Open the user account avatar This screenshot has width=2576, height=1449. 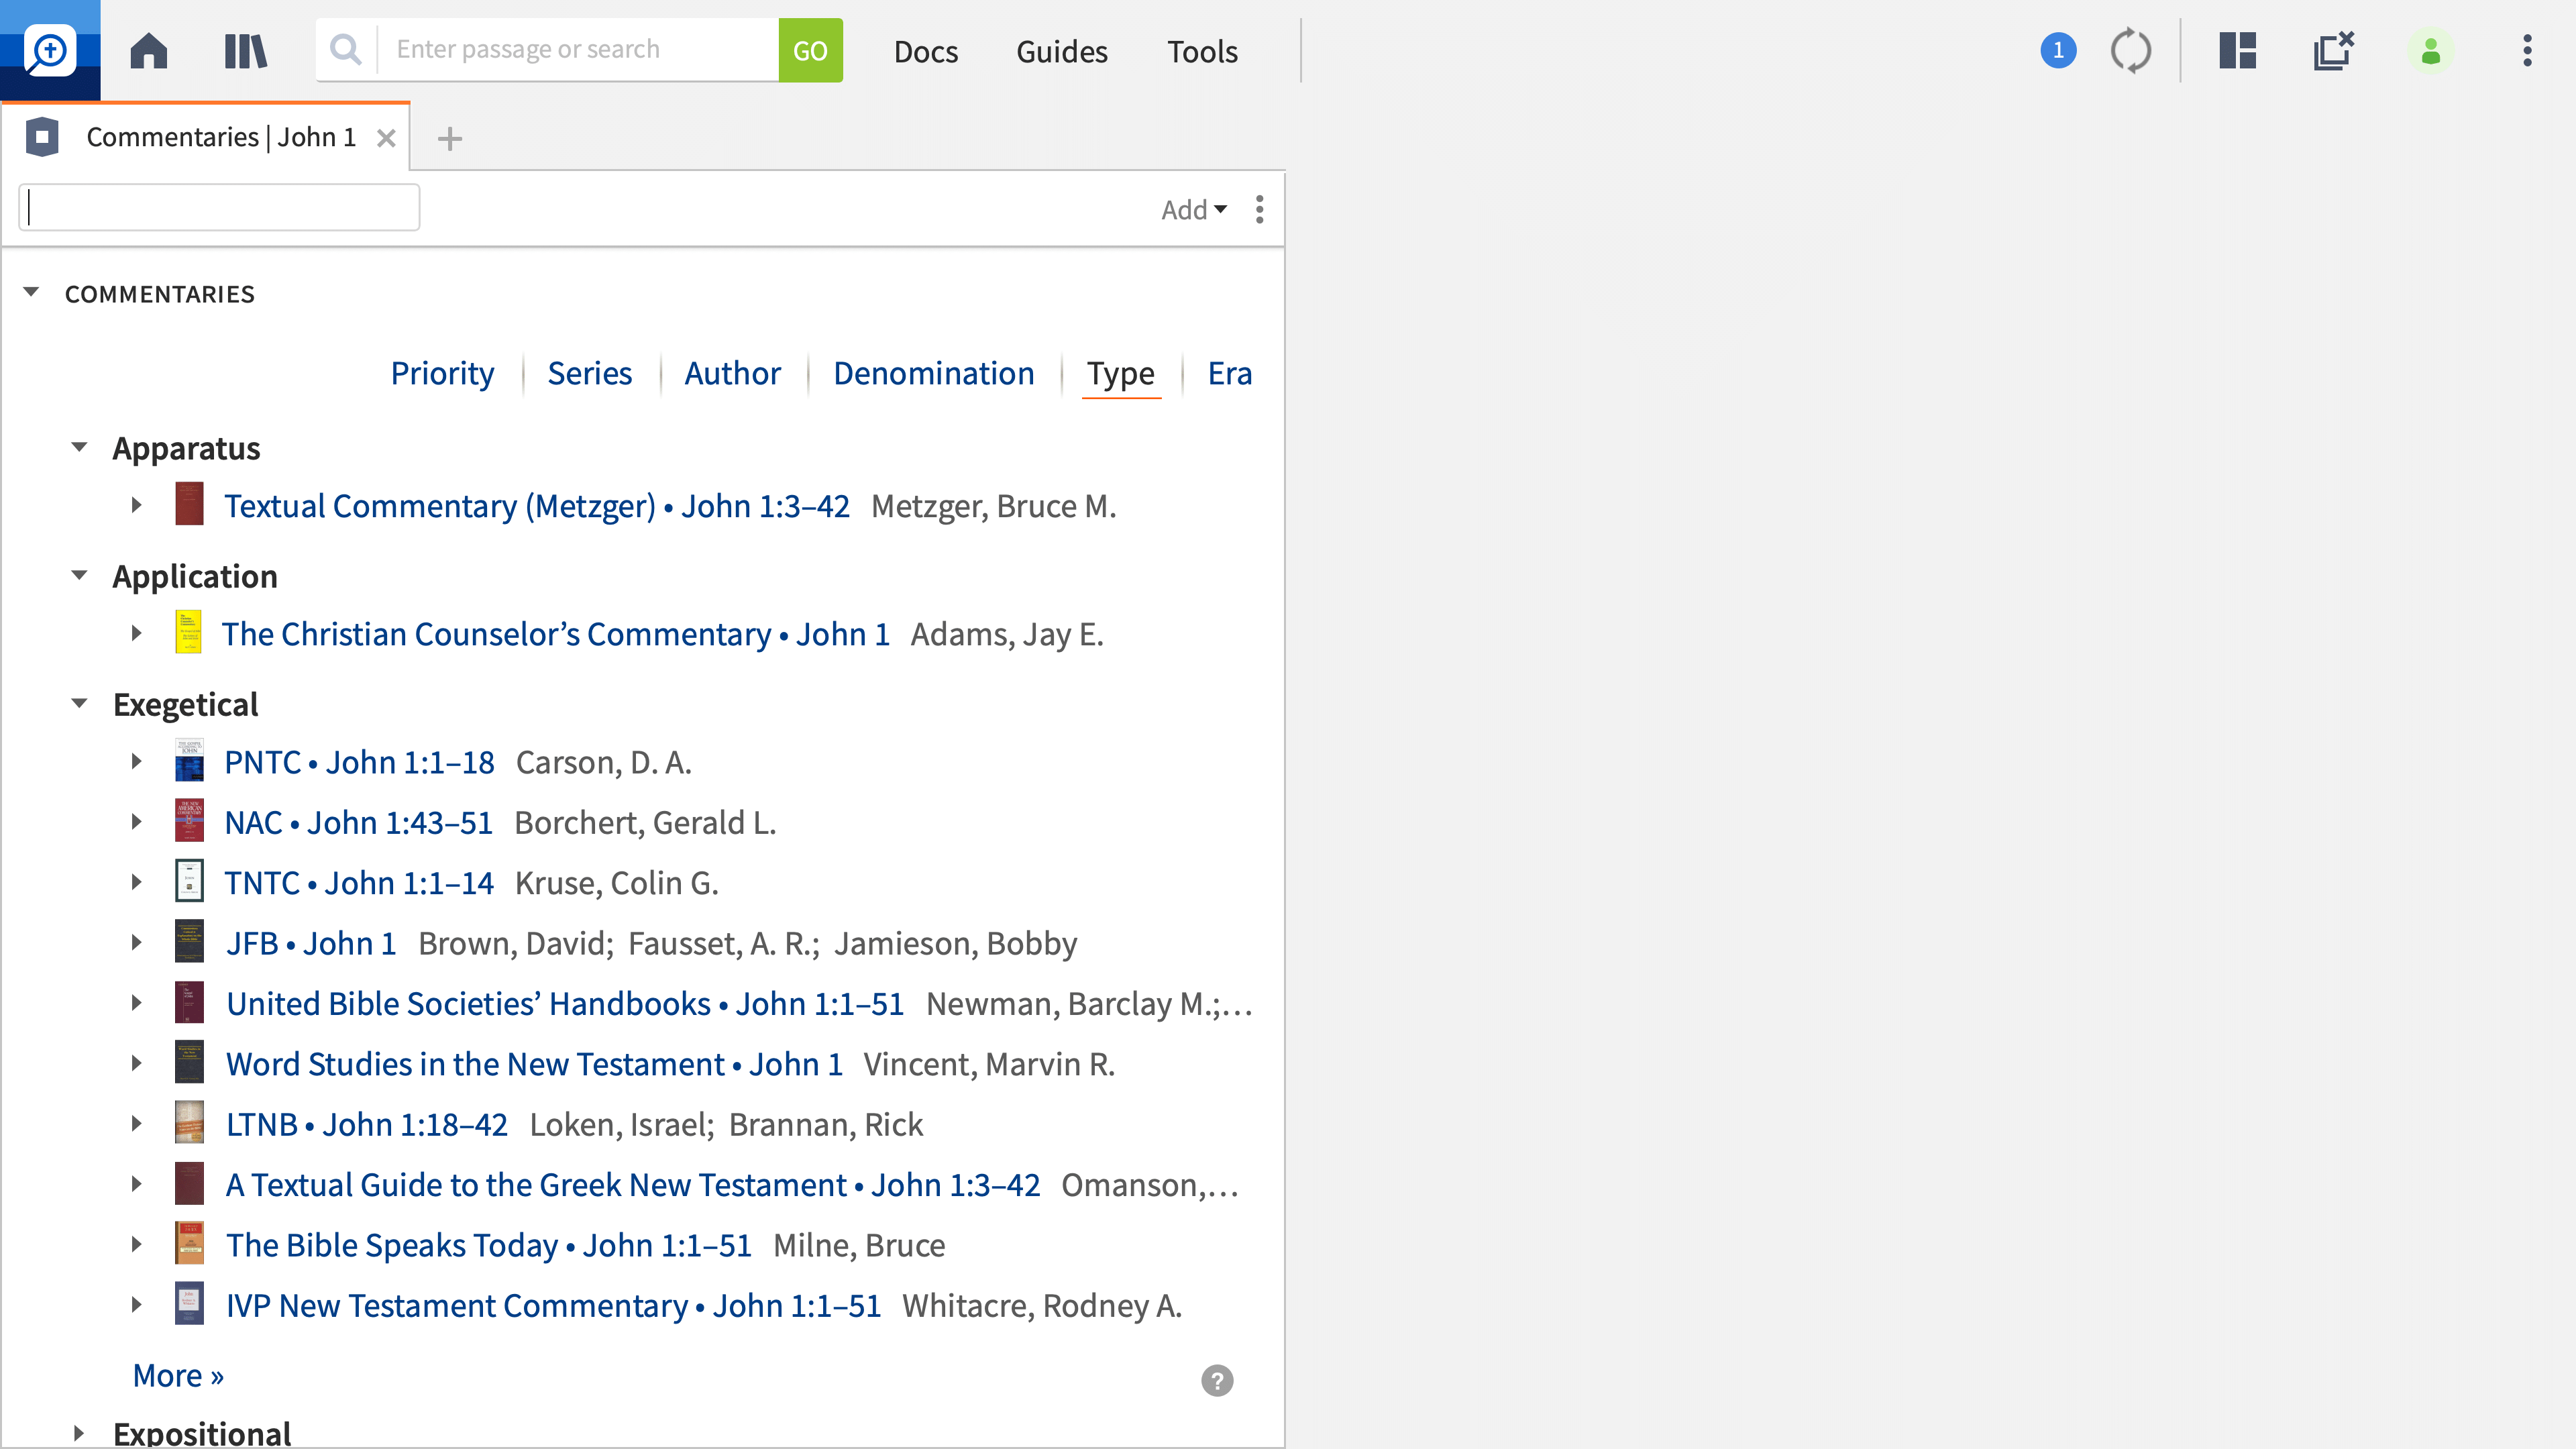[x=2431, y=51]
